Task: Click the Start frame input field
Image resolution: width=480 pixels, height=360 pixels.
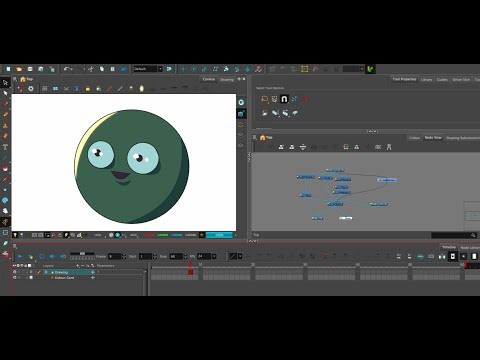Action: (x=145, y=256)
